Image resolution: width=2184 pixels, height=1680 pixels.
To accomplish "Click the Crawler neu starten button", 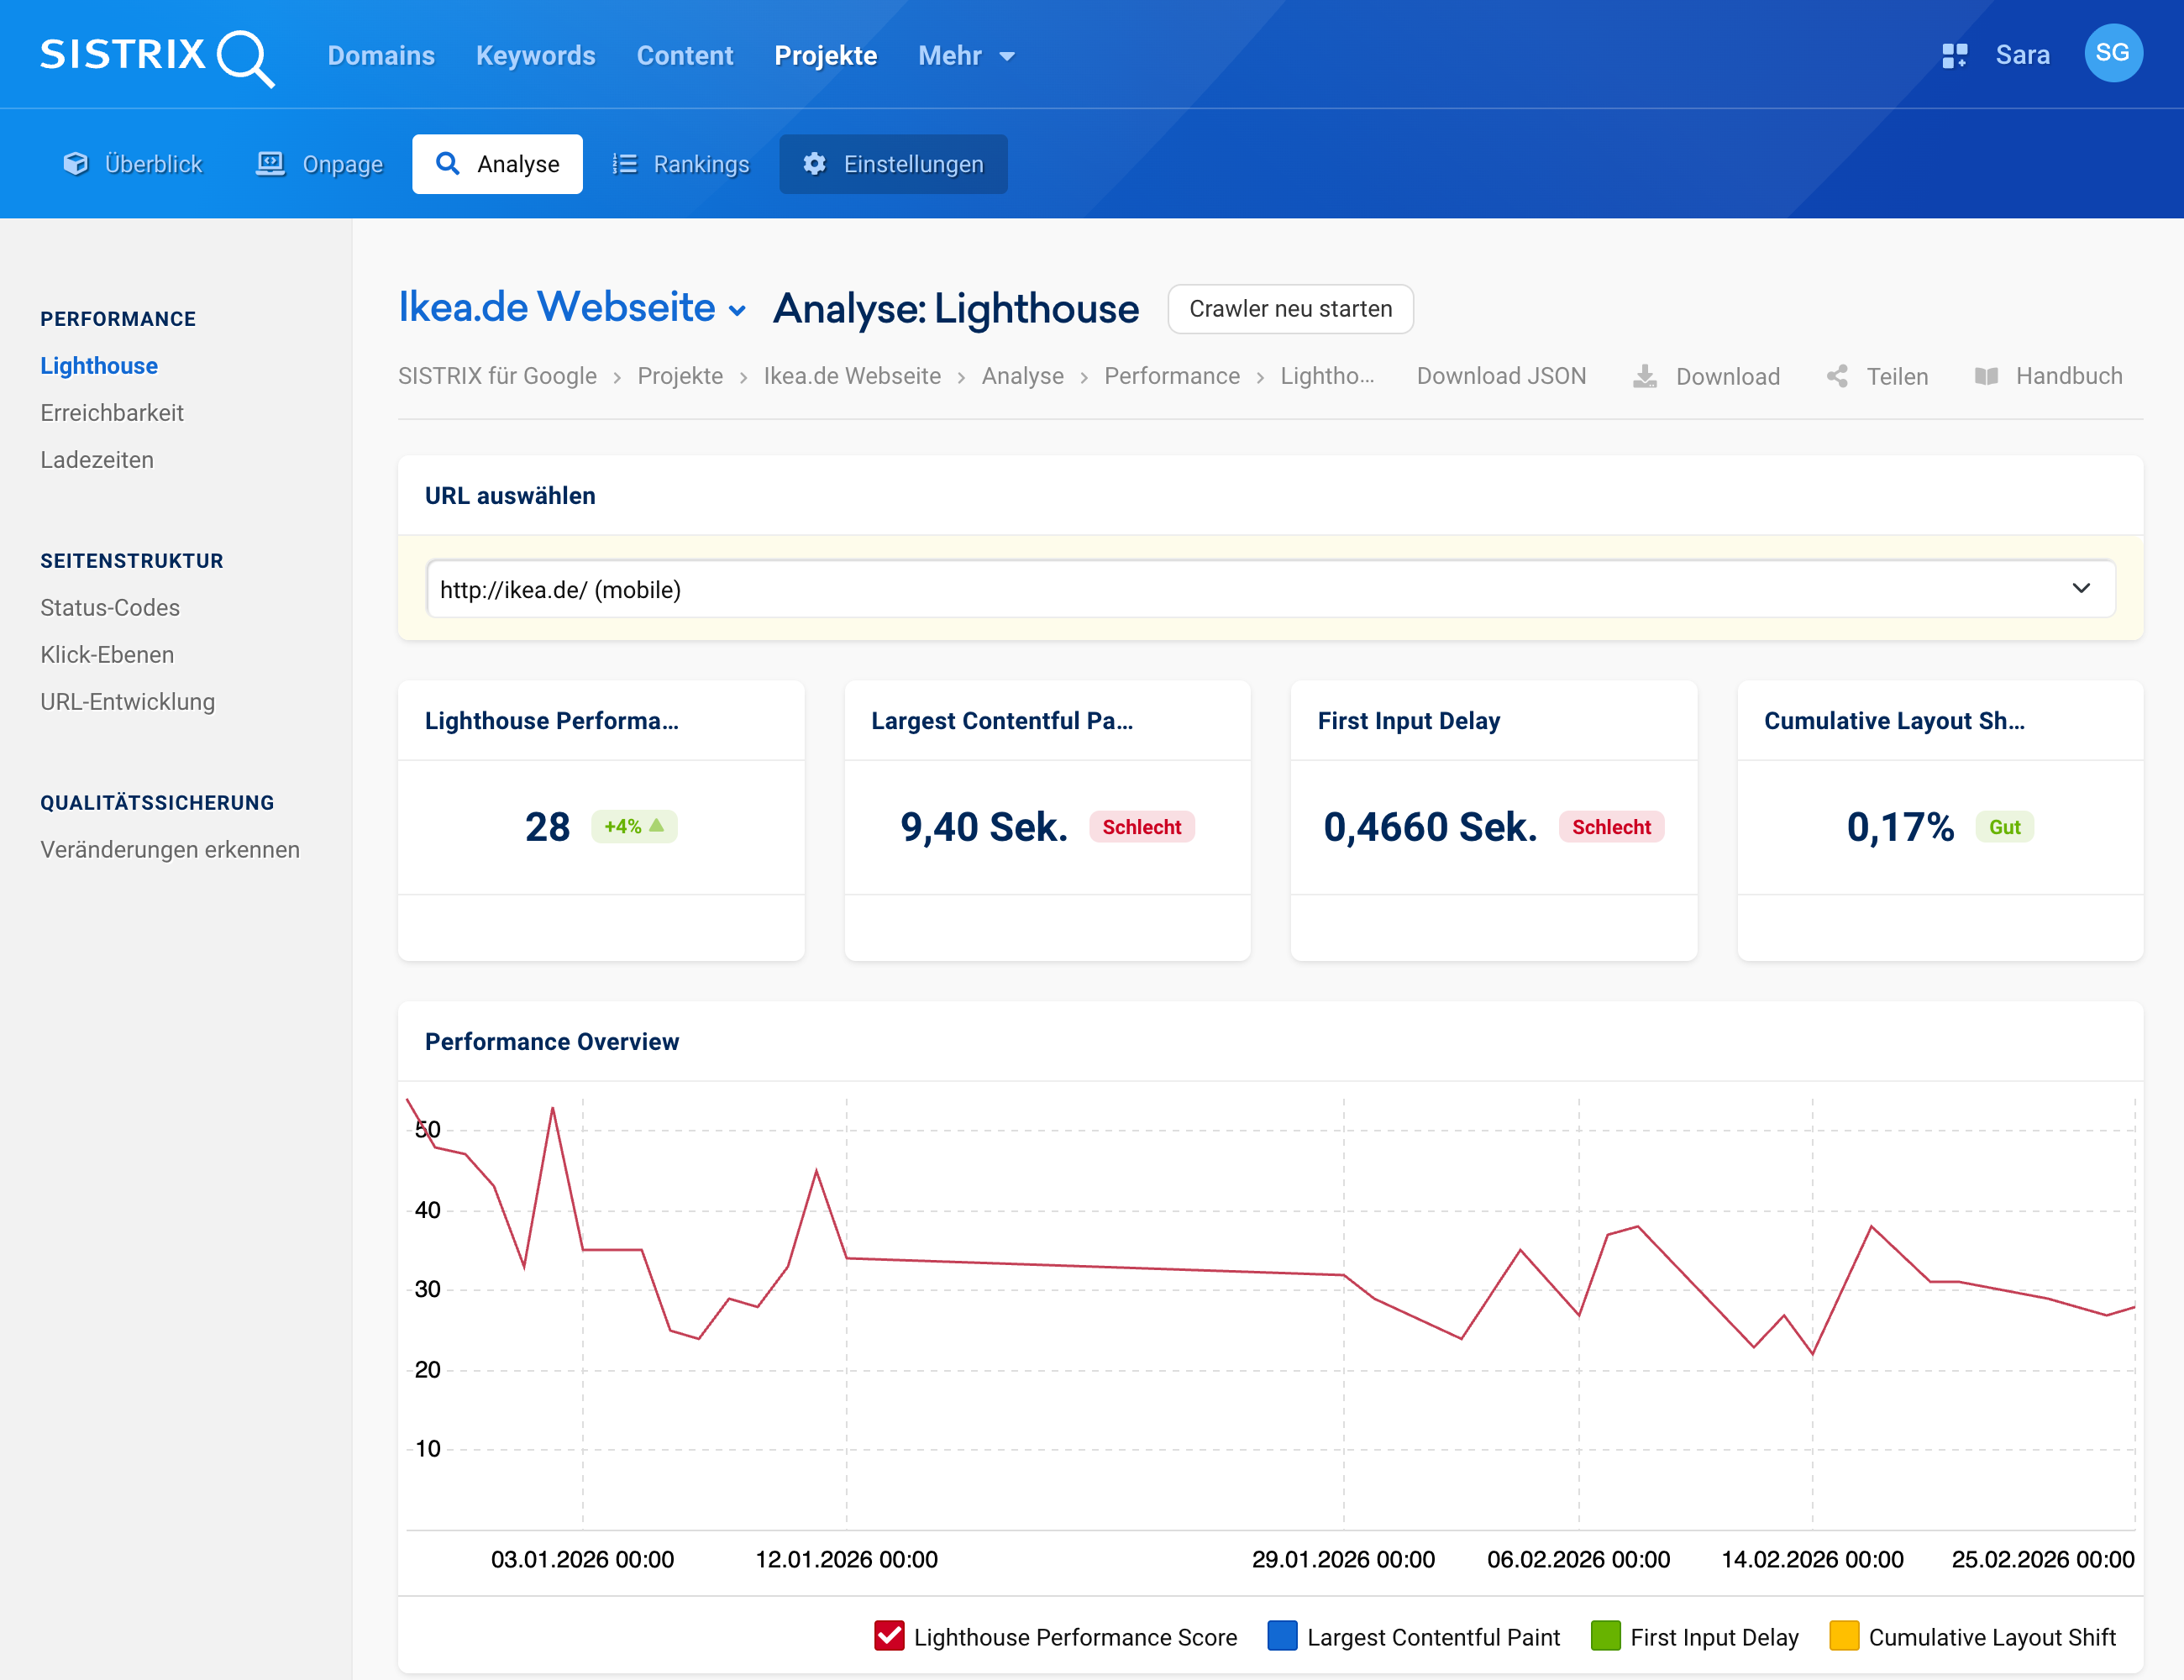I will pyautogui.click(x=1290, y=309).
